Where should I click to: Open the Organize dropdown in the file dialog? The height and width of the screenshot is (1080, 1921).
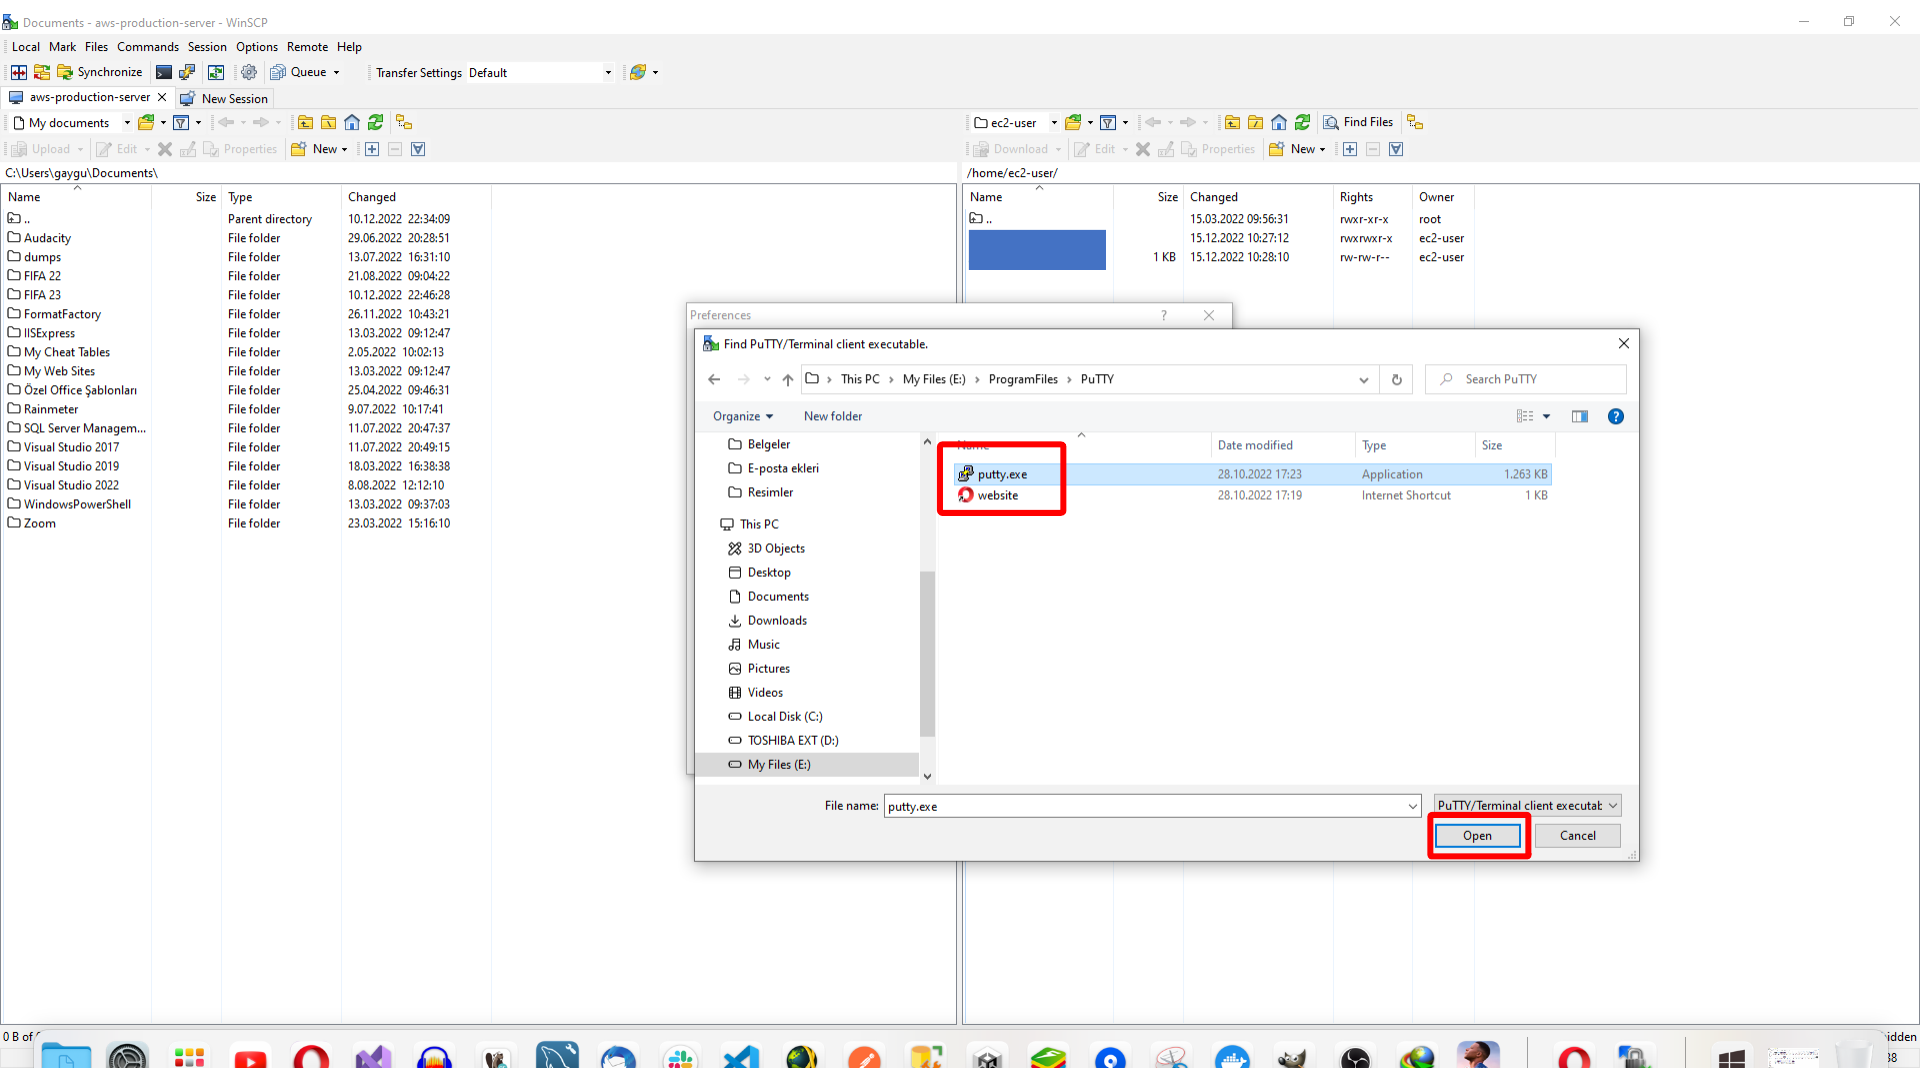click(x=742, y=416)
